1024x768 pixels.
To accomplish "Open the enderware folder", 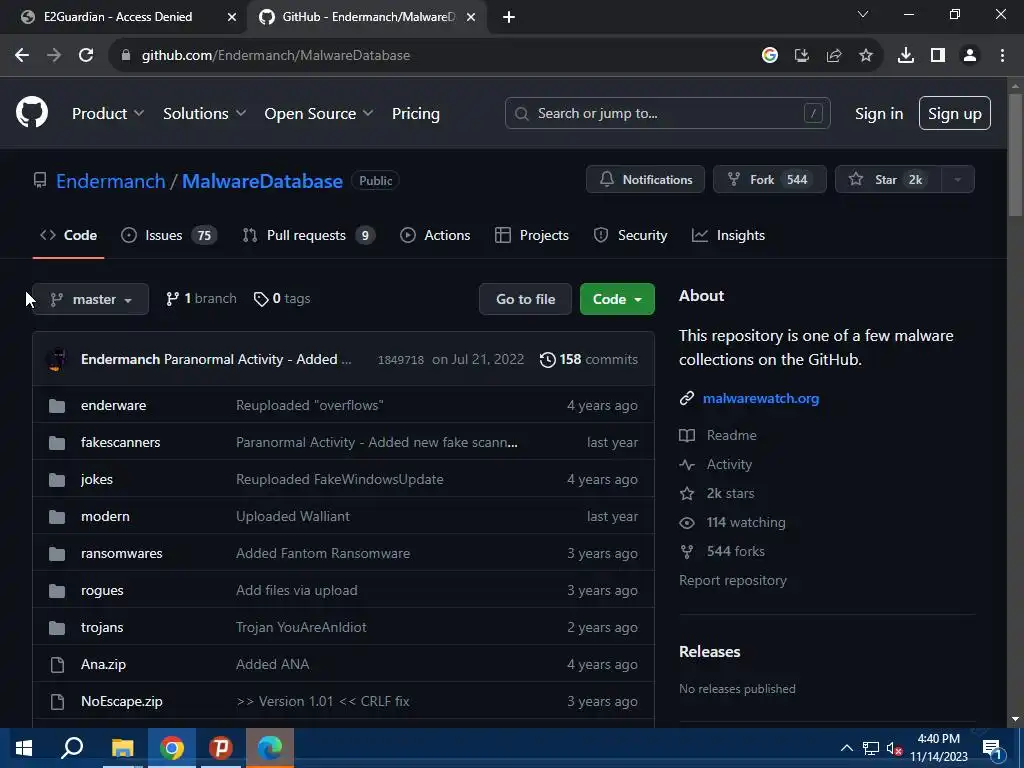I will tap(114, 405).
